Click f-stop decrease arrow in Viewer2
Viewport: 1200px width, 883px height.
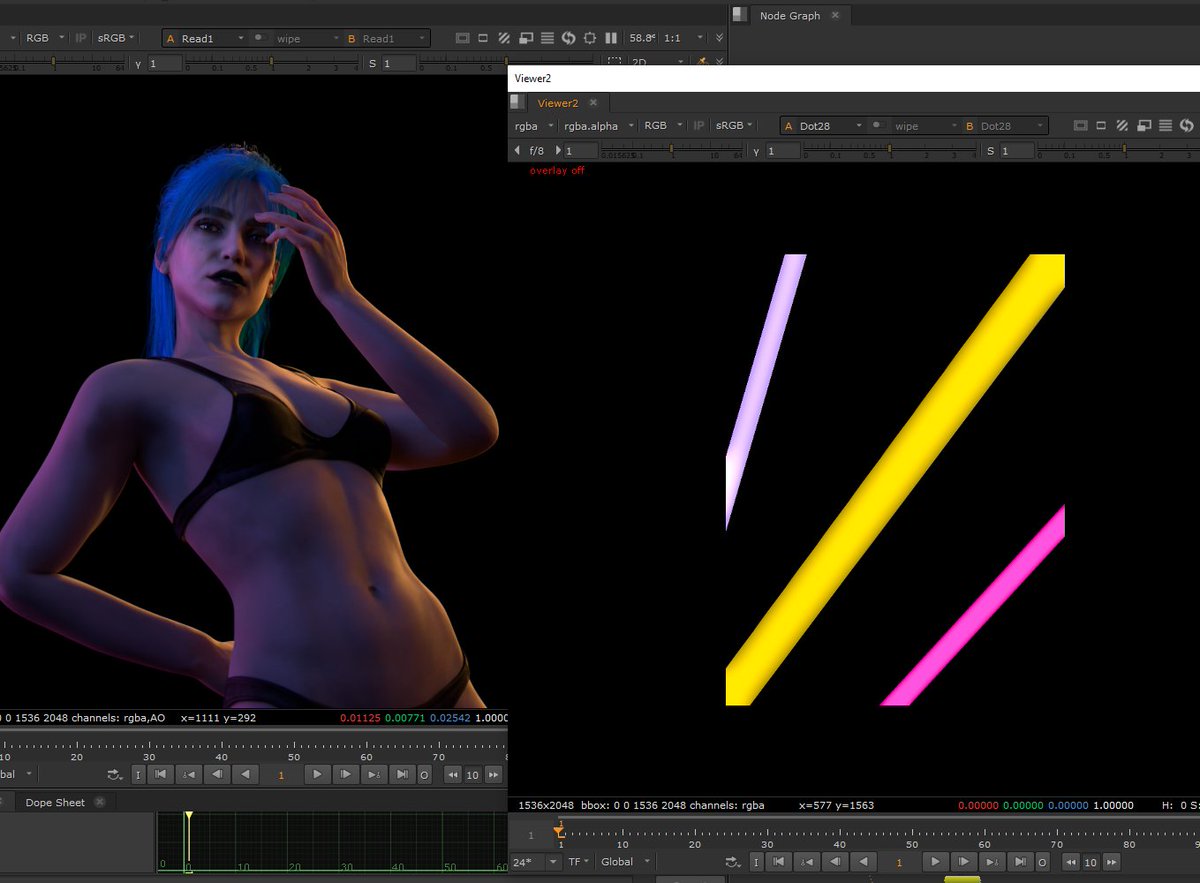pos(517,150)
